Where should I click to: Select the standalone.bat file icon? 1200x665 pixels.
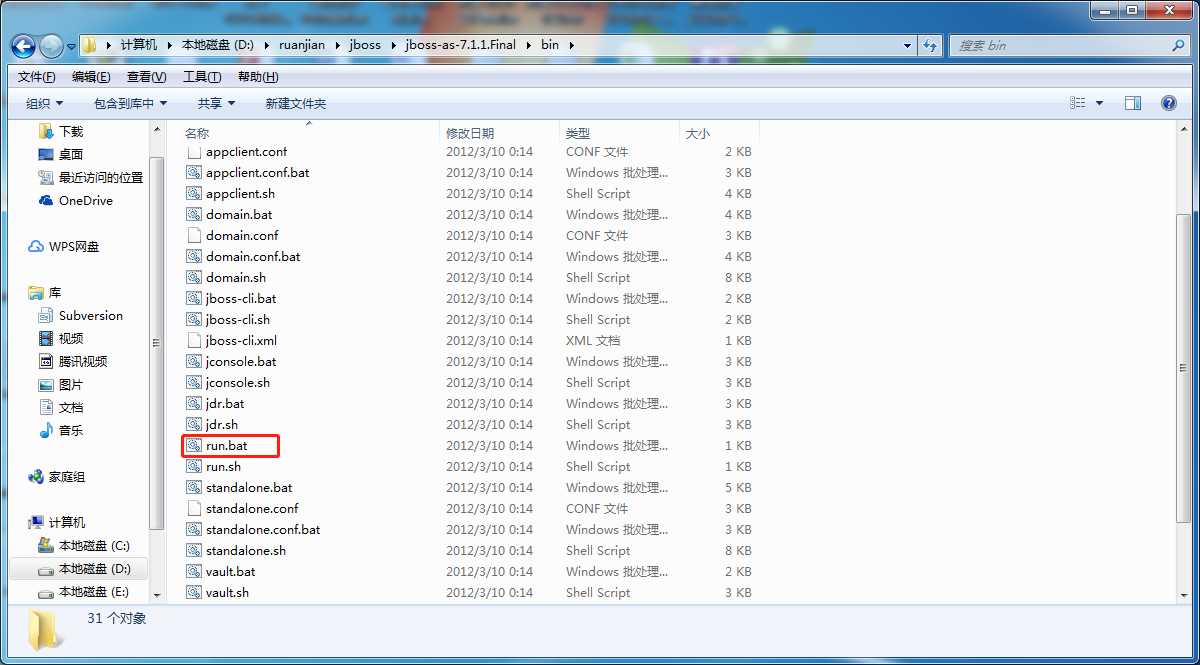click(x=194, y=487)
